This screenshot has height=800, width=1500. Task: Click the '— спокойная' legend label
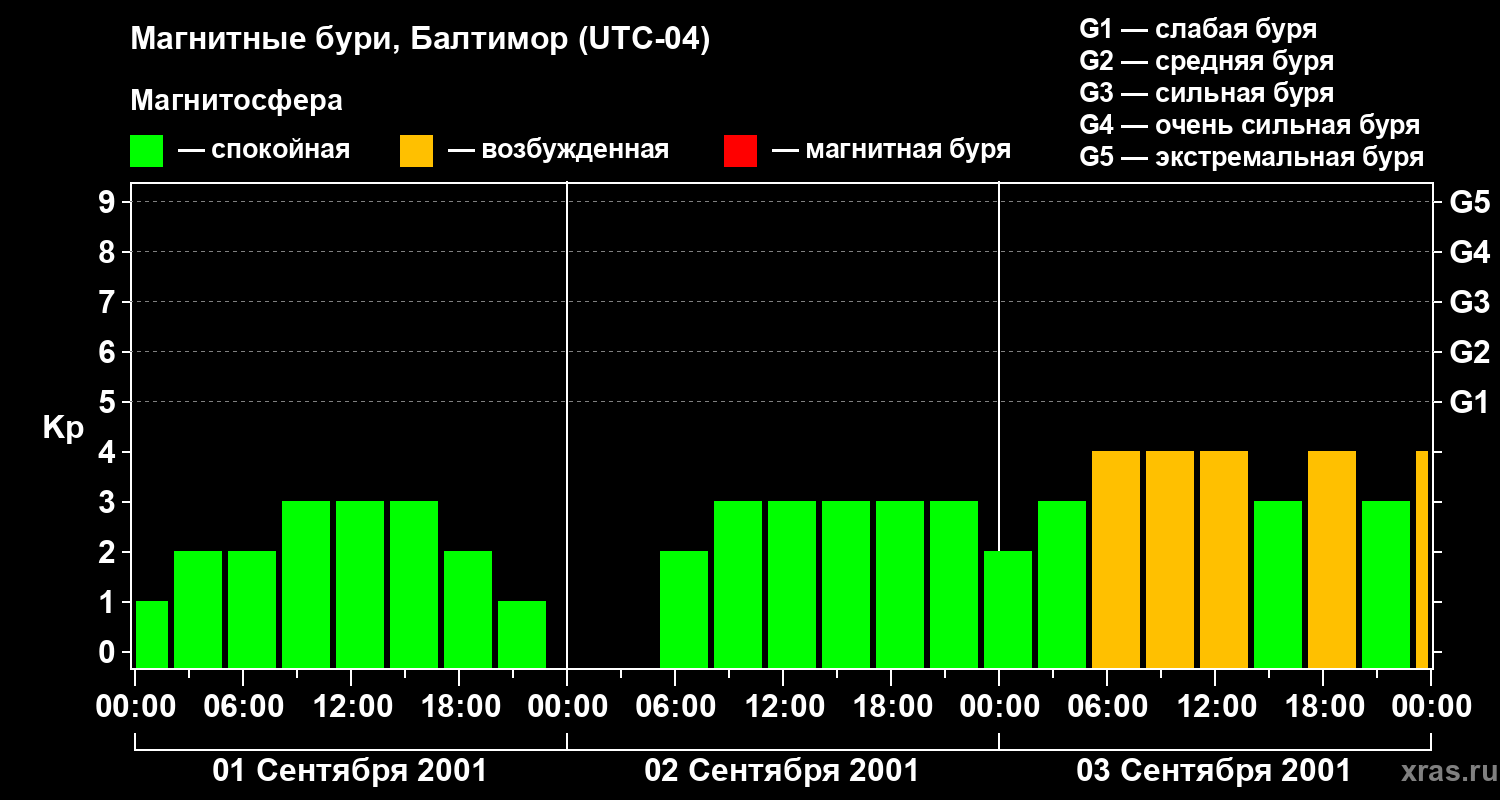pyautogui.click(x=264, y=150)
